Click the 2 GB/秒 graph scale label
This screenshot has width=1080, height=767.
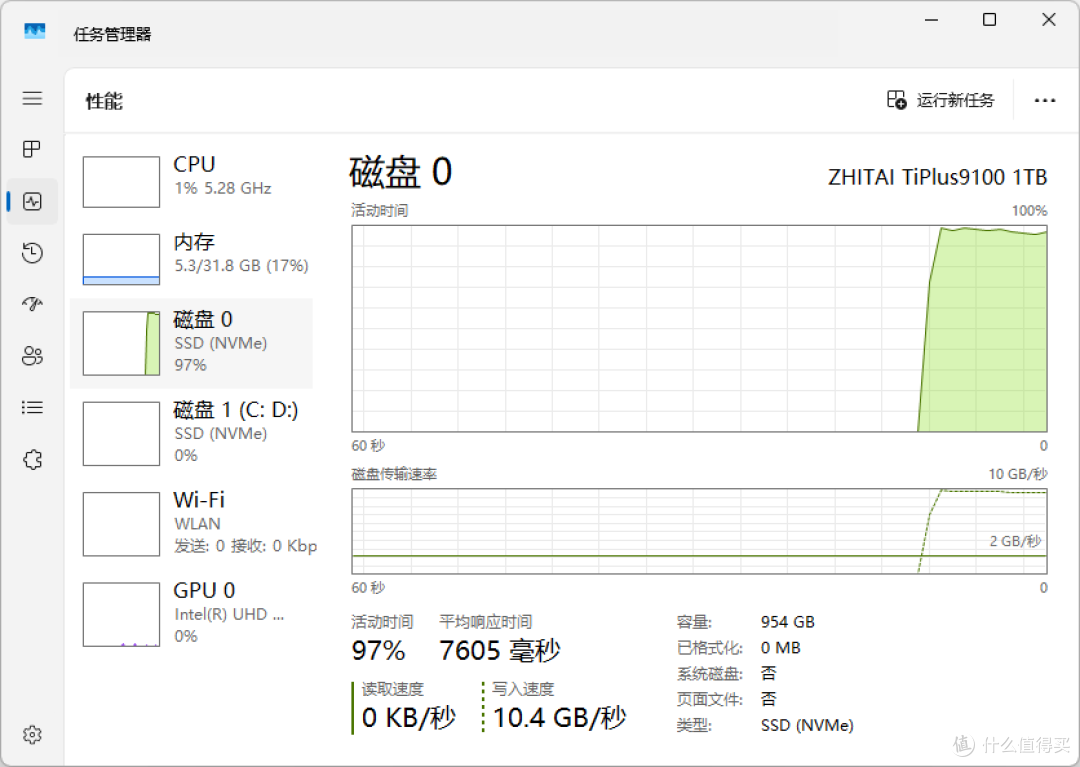(x=1015, y=541)
